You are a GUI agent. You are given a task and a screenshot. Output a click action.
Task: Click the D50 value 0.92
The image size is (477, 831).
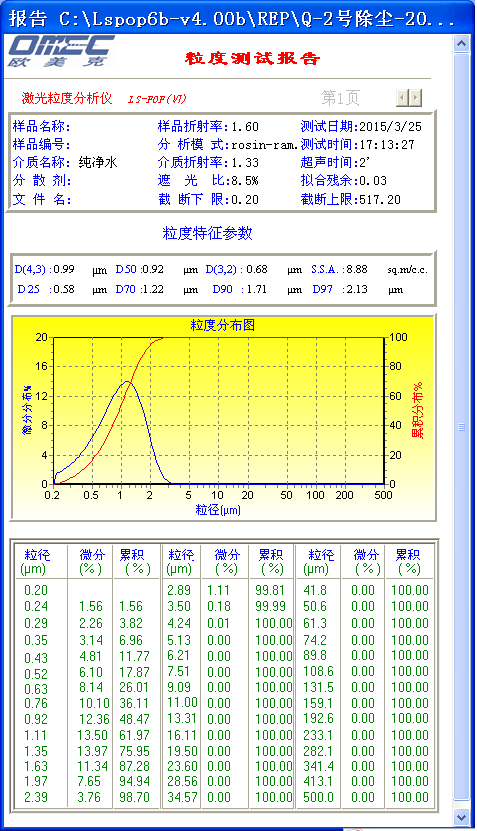click(x=153, y=269)
